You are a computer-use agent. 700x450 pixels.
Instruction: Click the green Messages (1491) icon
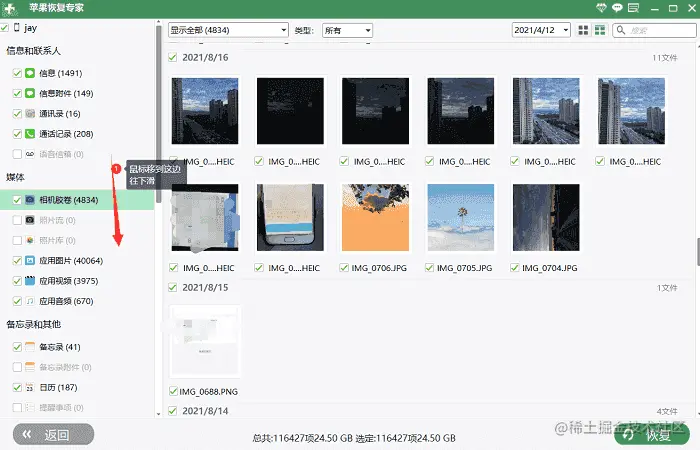(30, 73)
